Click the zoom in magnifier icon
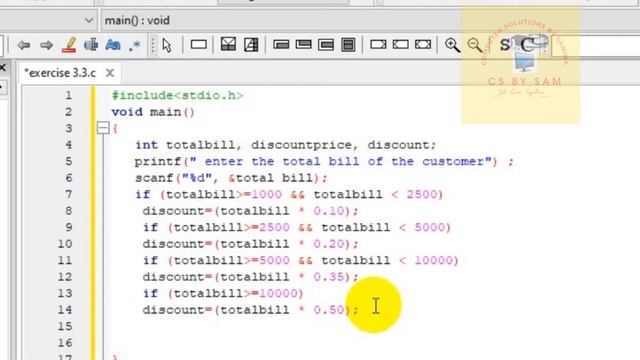 [452, 45]
